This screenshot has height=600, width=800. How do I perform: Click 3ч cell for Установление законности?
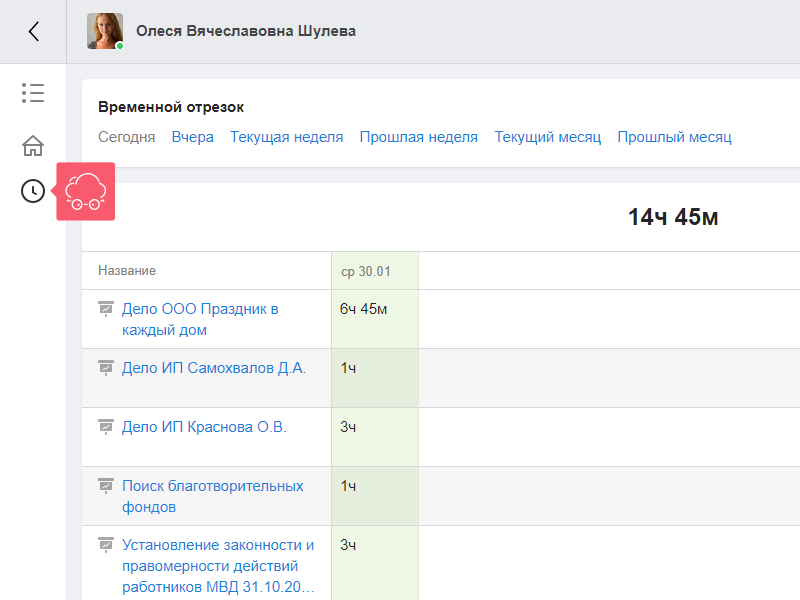tap(375, 563)
